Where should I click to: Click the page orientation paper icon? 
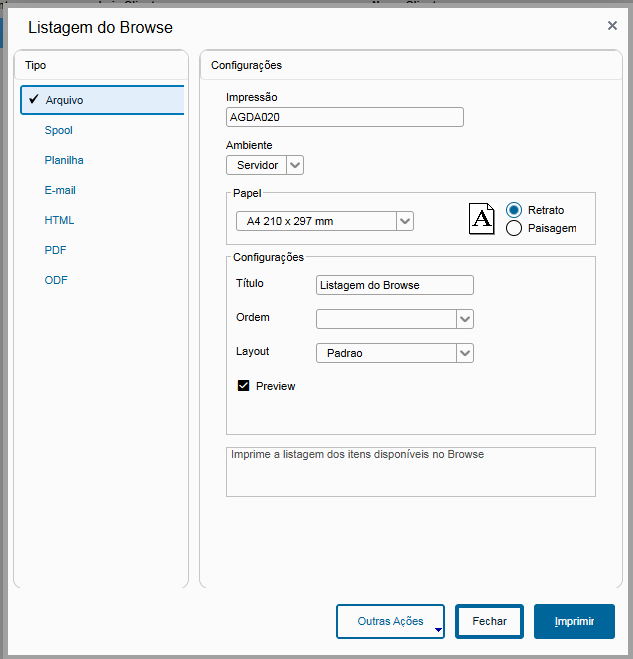[x=482, y=219]
